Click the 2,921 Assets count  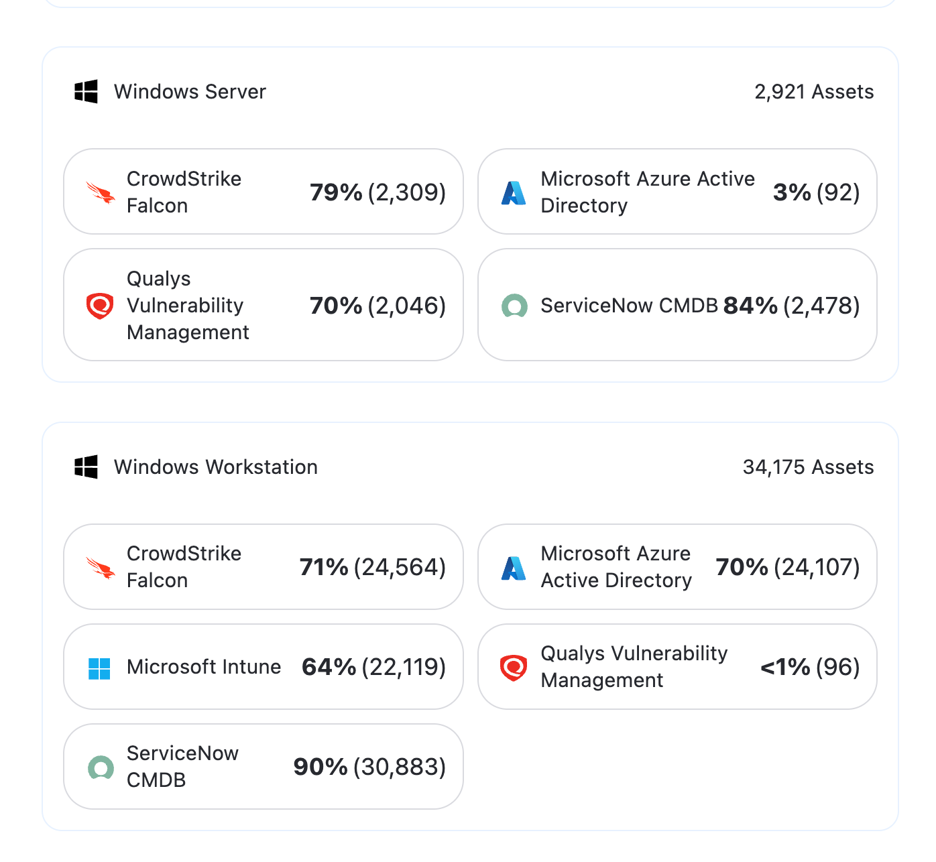814,91
